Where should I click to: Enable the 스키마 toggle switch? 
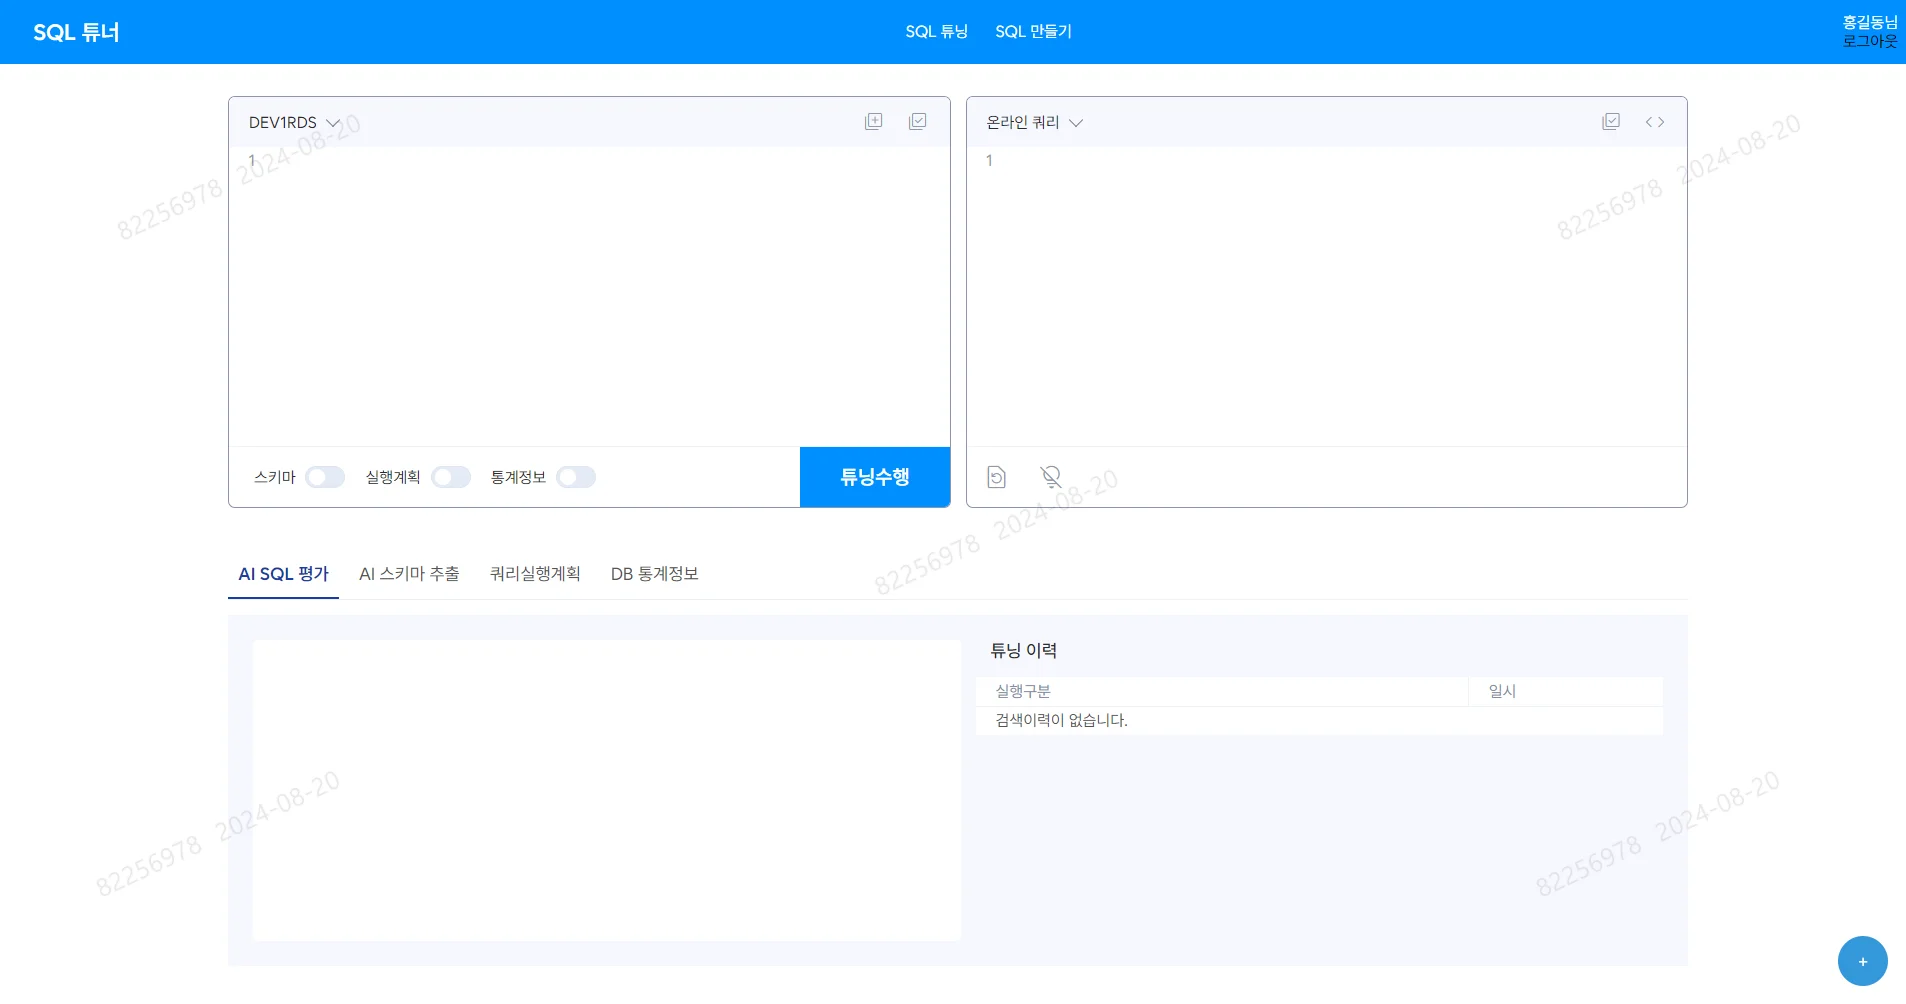[x=324, y=477]
